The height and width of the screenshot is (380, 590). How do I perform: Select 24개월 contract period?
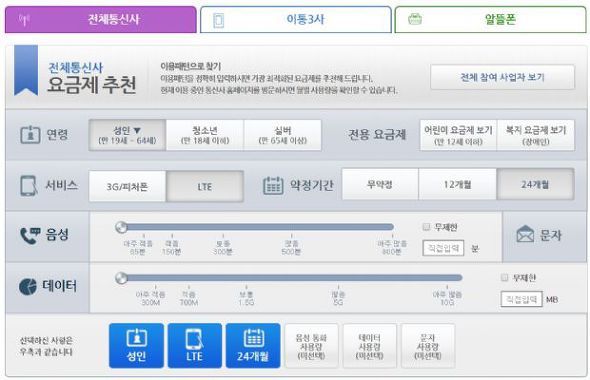click(535, 184)
